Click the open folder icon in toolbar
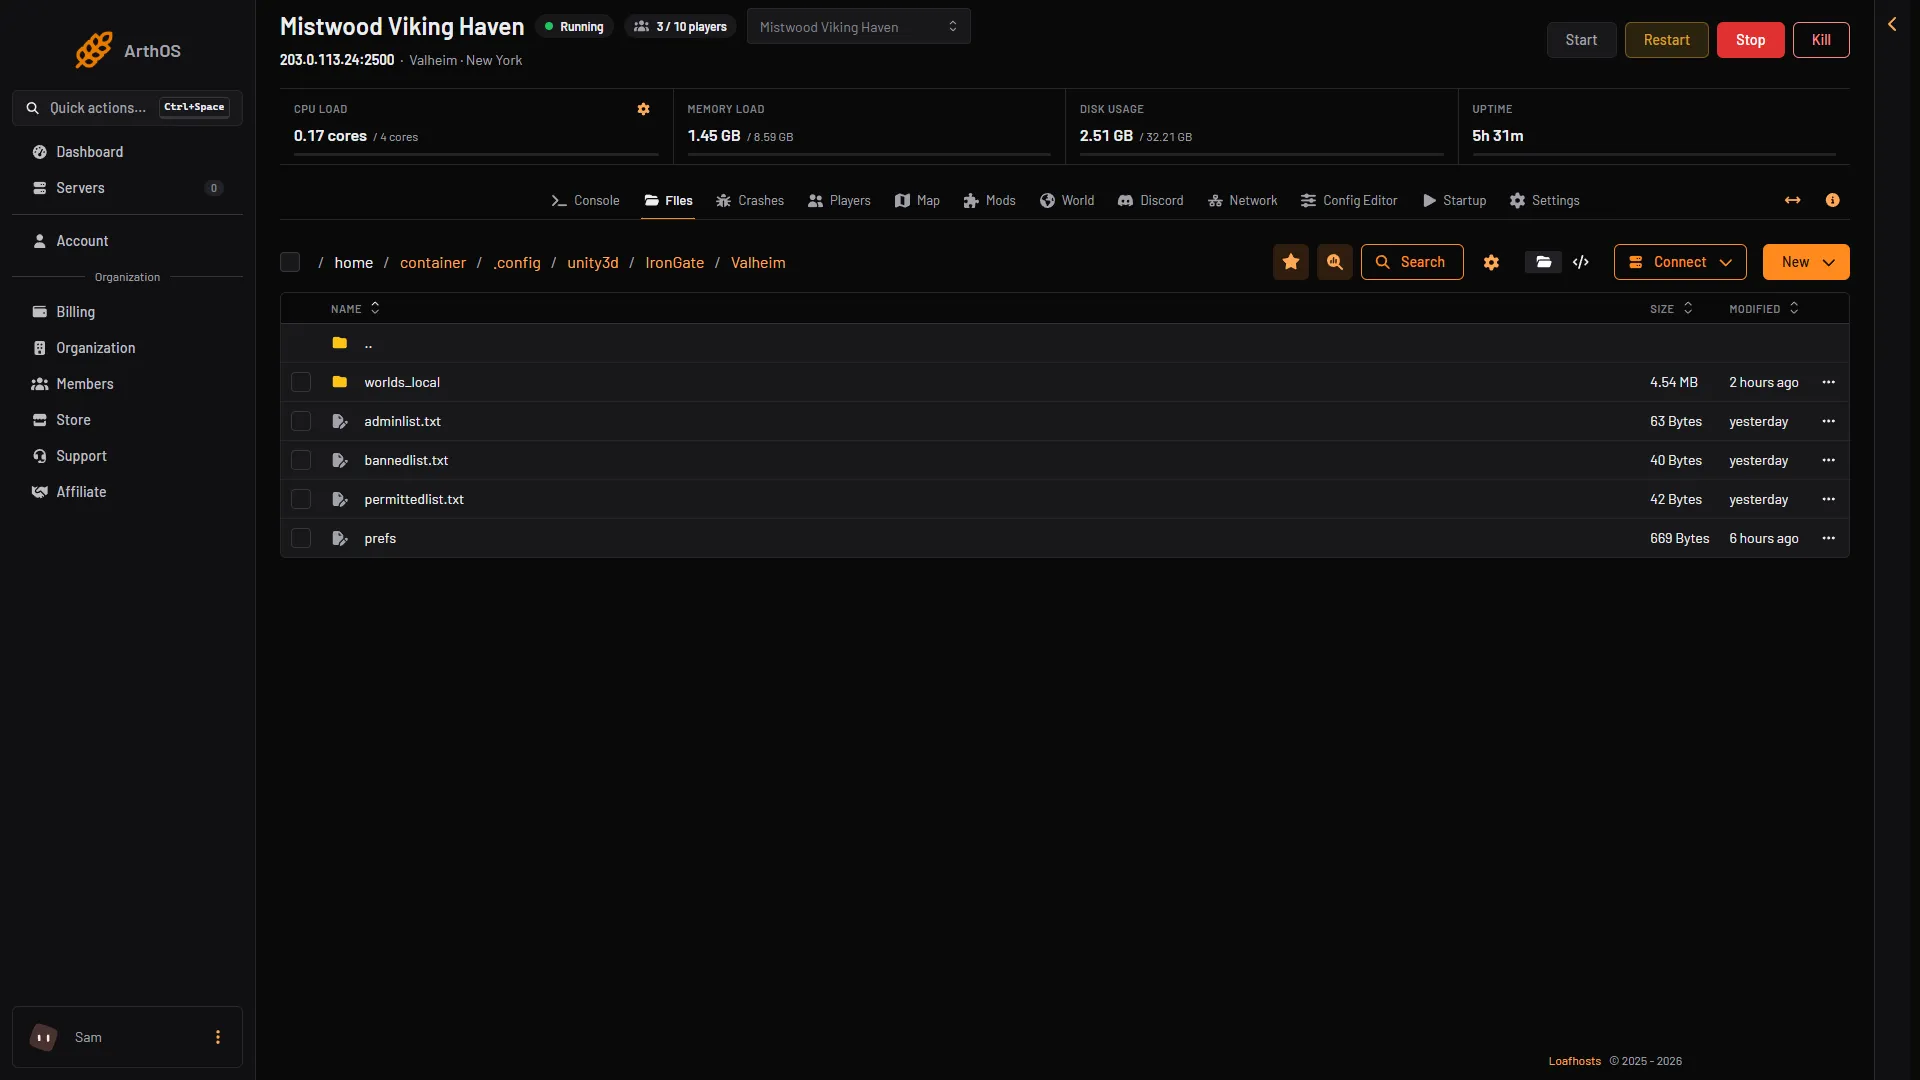 pyautogui.click(x=1544, y=262)
